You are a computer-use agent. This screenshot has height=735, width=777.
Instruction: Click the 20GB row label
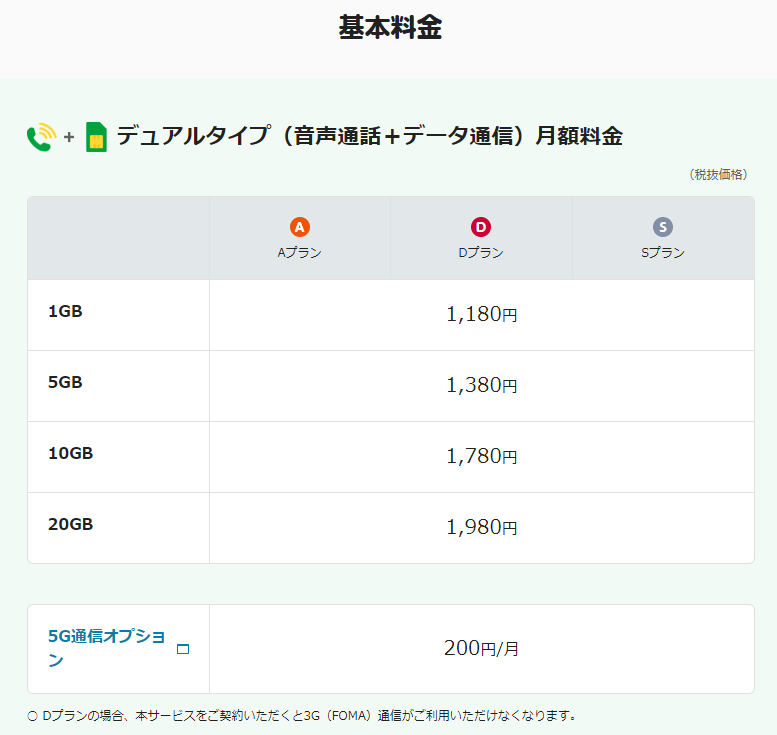pos(70,524)
